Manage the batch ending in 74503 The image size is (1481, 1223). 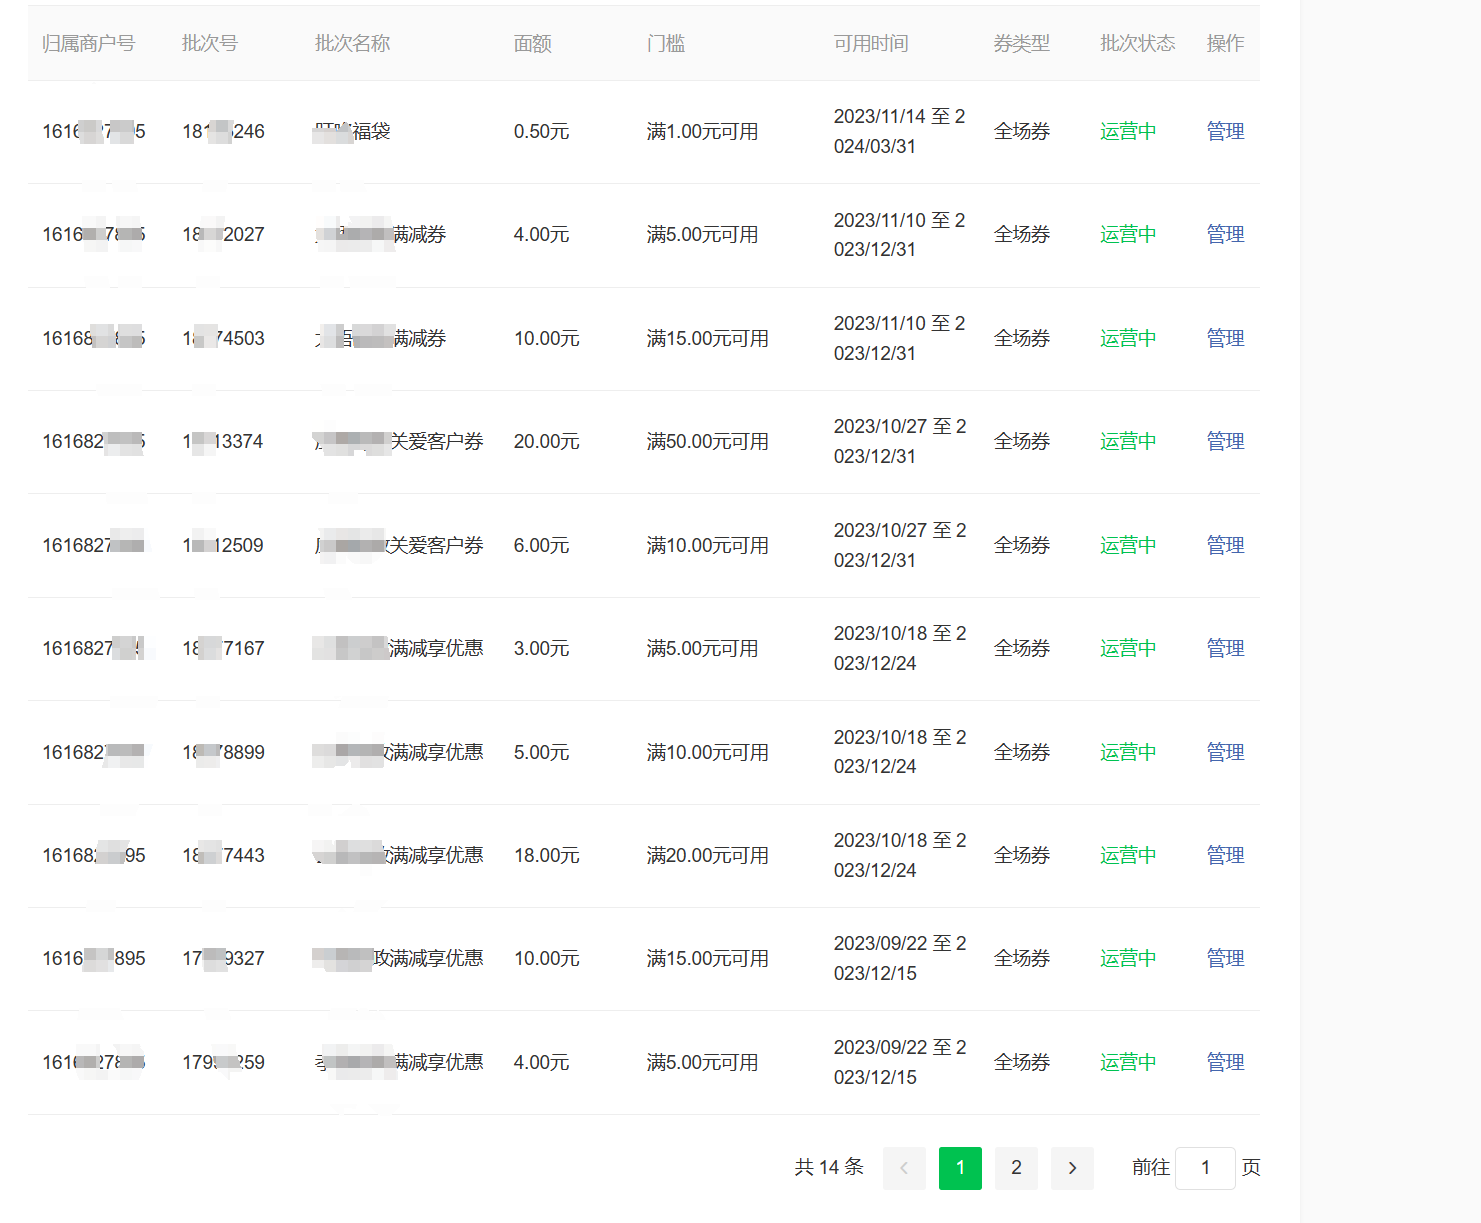point(1225,338)
